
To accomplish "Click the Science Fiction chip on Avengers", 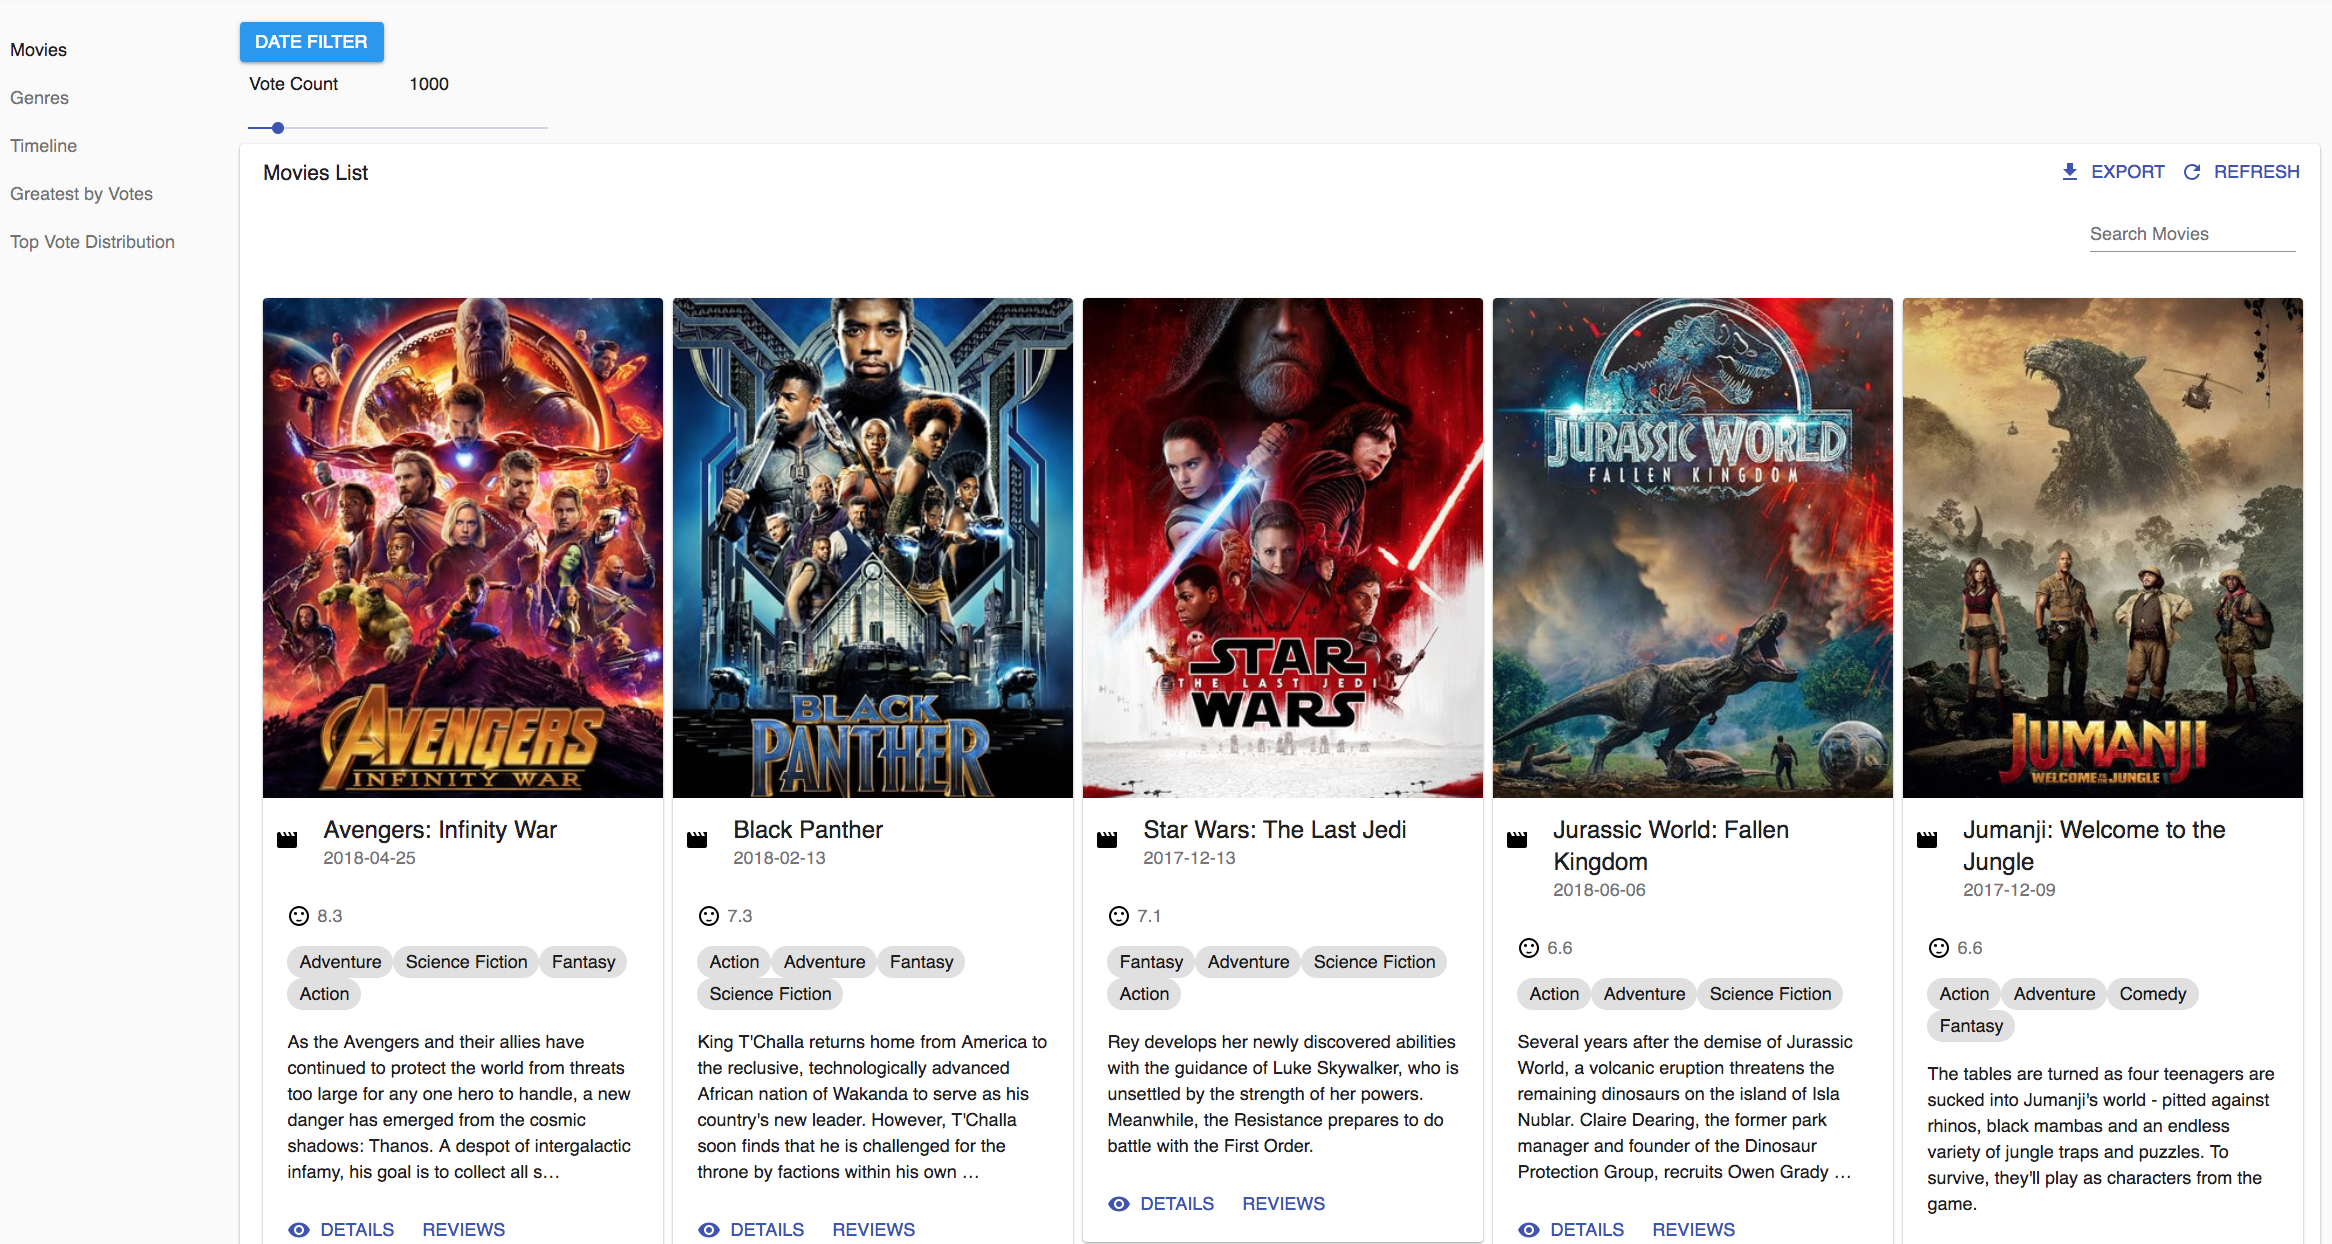I will coord(466,962).
